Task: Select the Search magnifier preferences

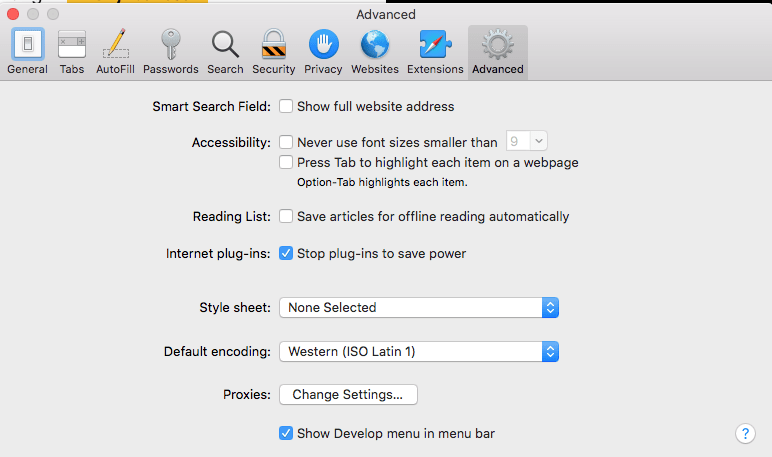Action: tap(225, 52)
